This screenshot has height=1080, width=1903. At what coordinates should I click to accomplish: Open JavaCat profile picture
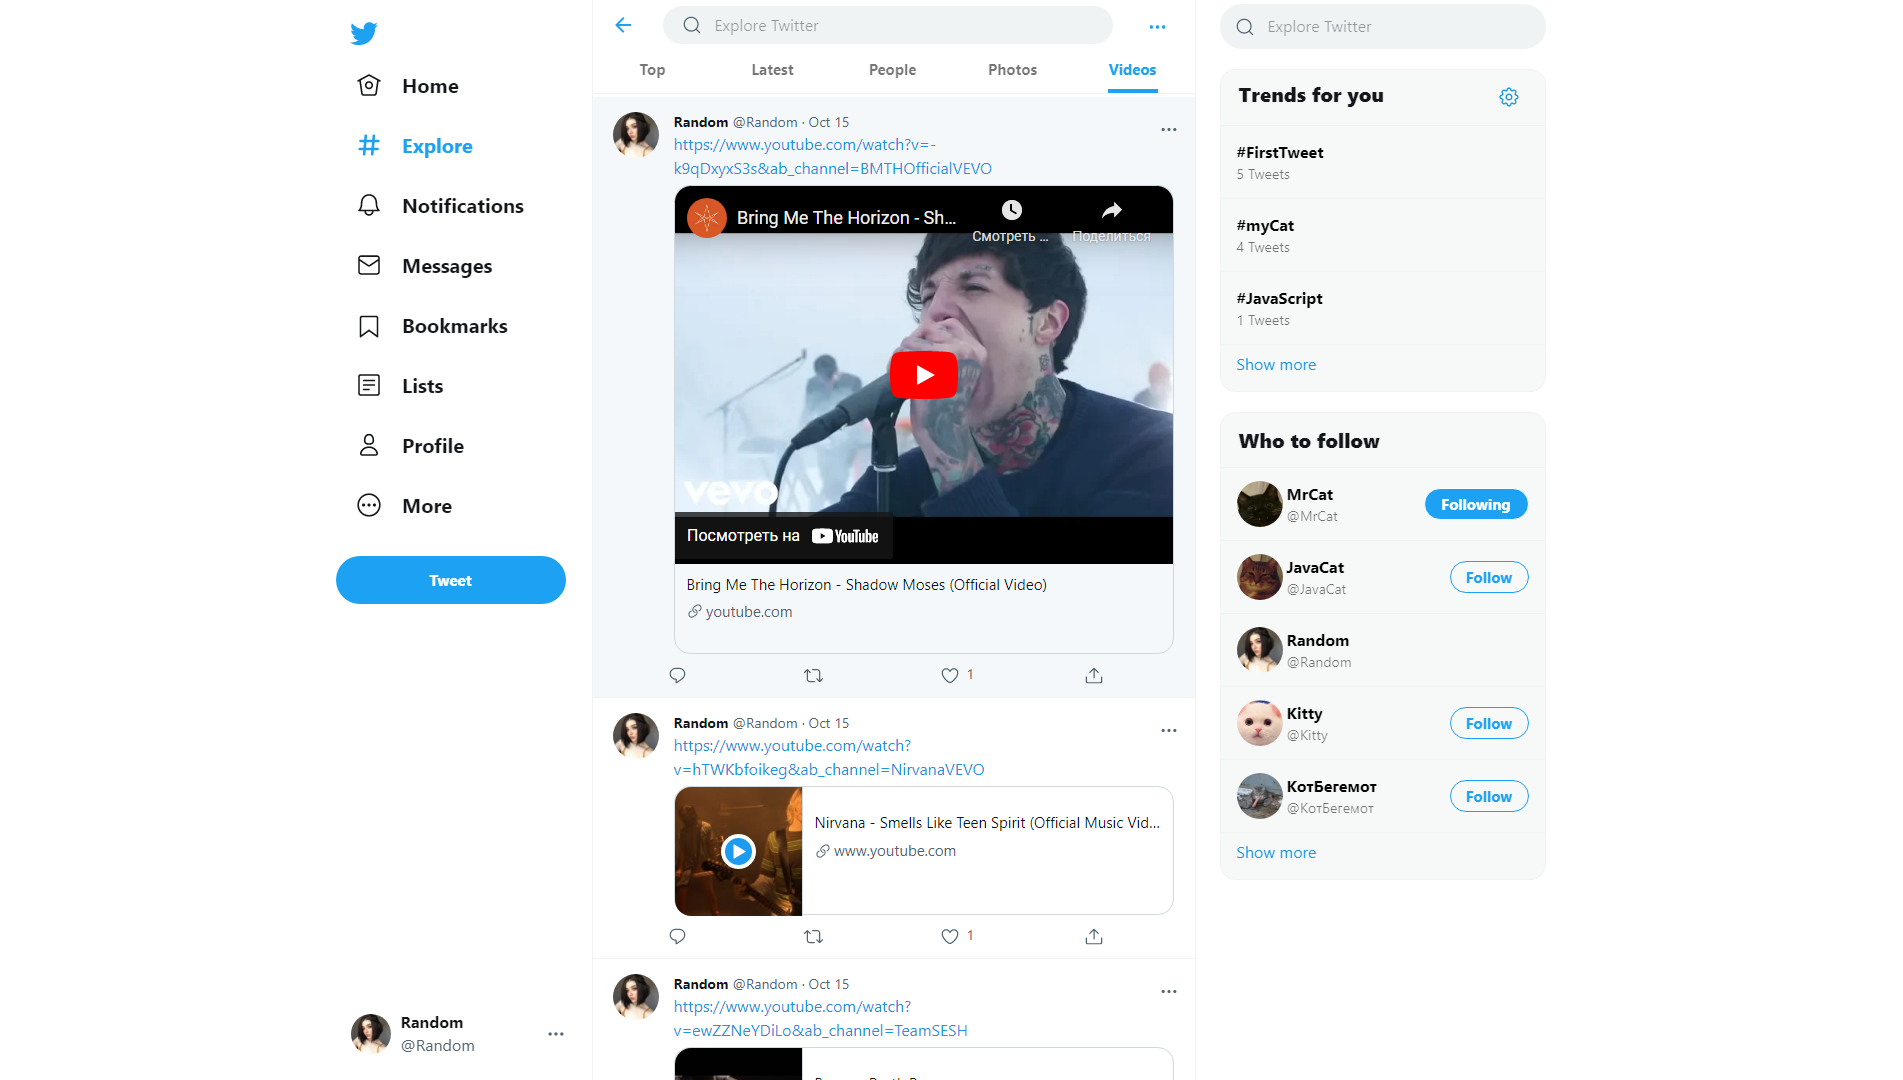click(1259, 578)
